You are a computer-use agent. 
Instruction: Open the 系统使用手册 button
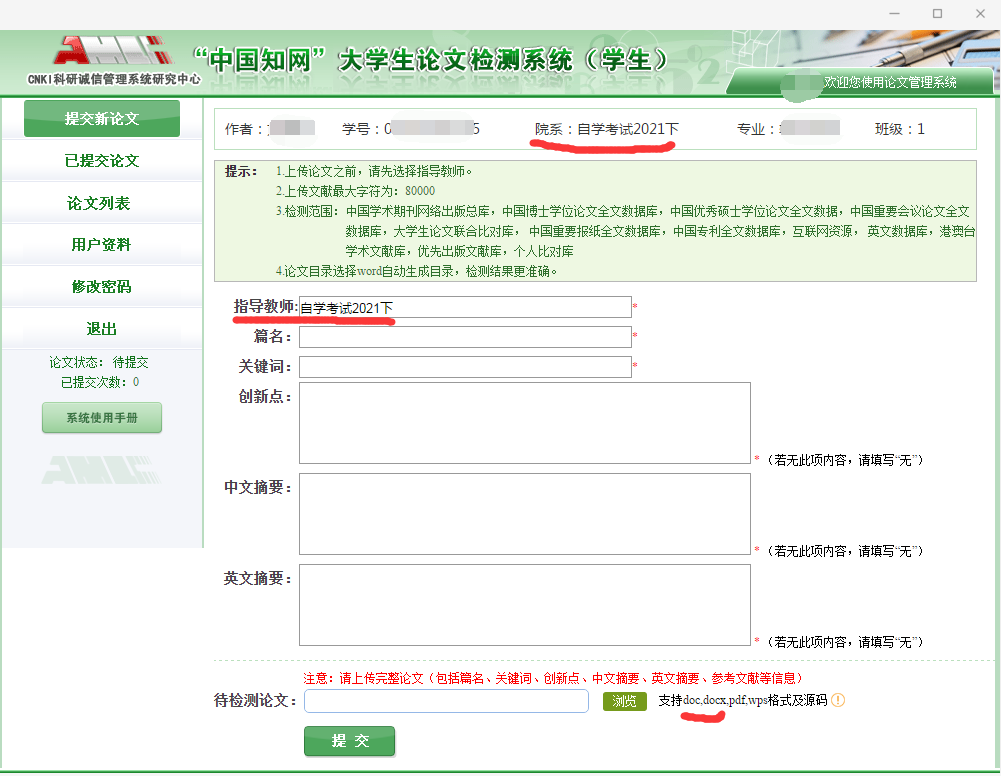102,418
